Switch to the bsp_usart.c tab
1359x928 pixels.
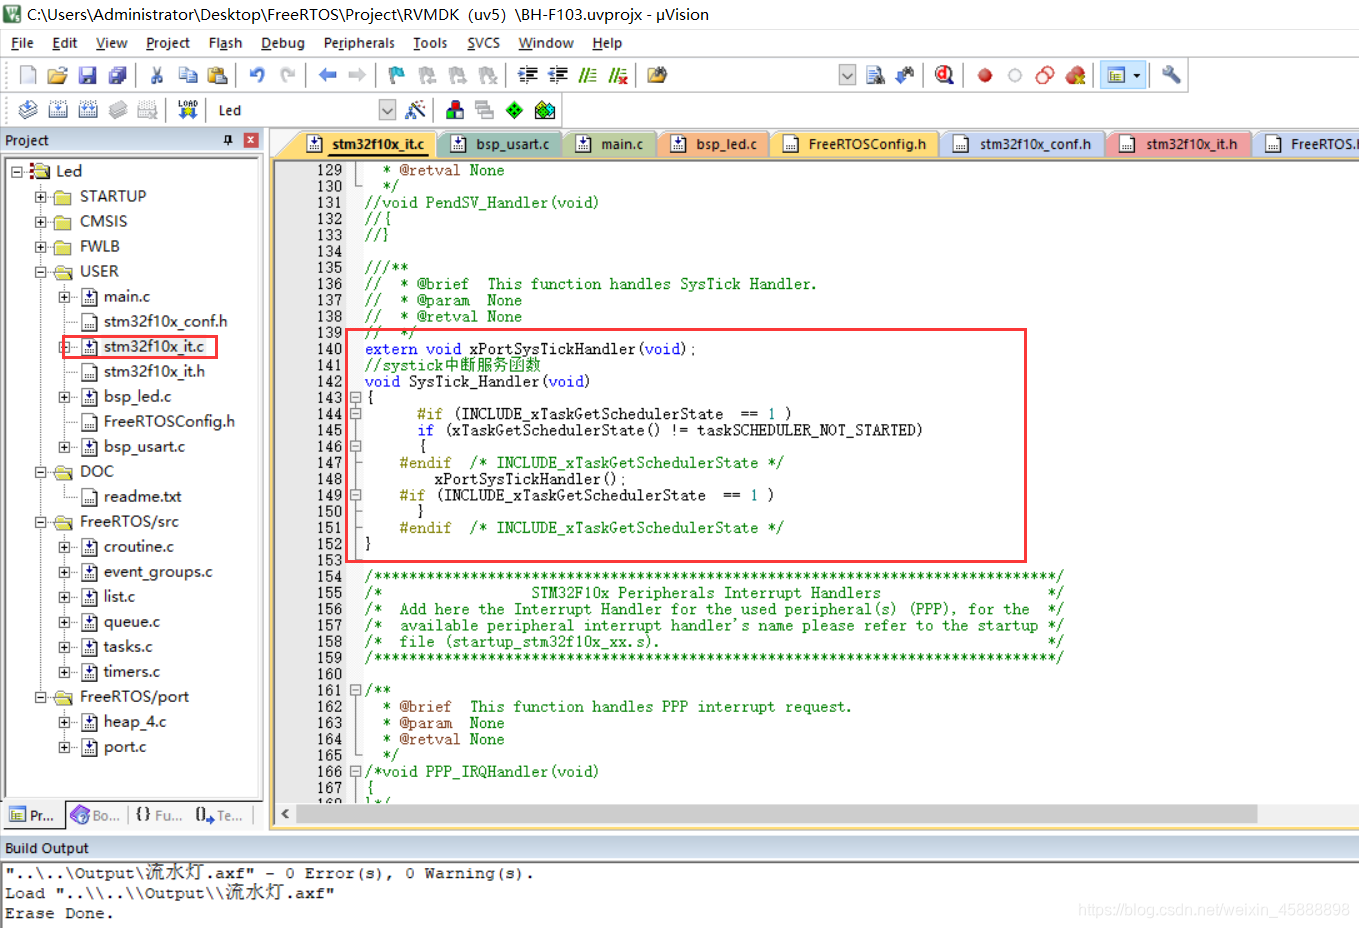tap(501, 144)
